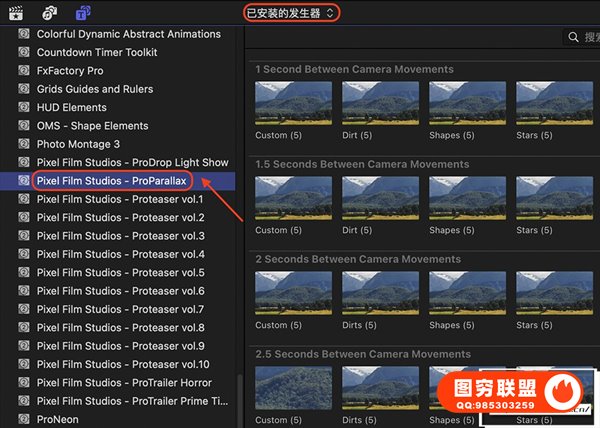Select Pixel Film Studios - ProParallax category
The width and height of the screenshot is (600, 428).
pyautogui.click(x=118, y=181)
